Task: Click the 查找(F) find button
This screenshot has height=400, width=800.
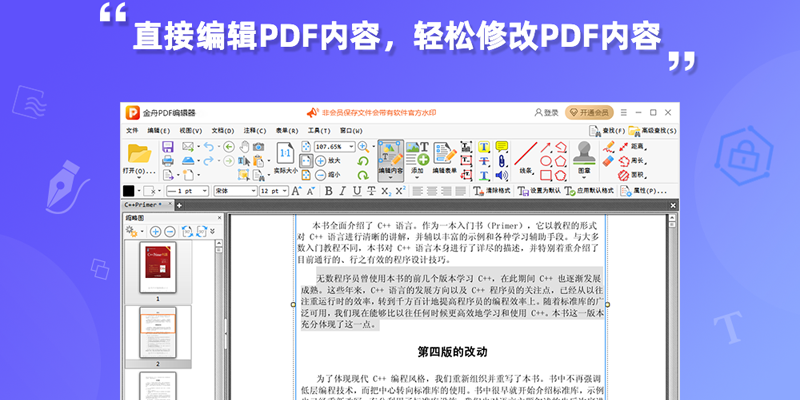Action: point(607,131)
